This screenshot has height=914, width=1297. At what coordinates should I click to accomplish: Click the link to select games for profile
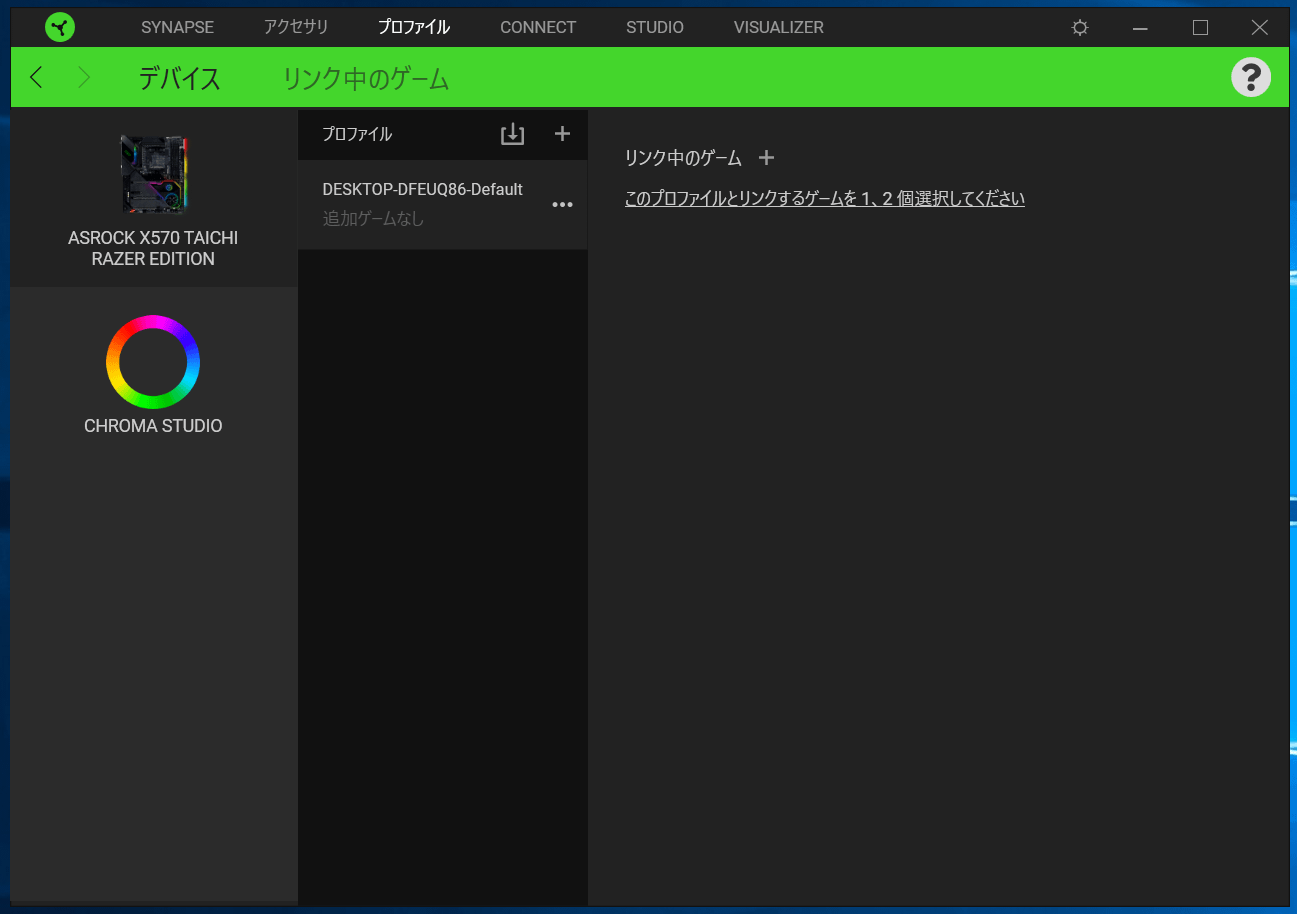825,198
